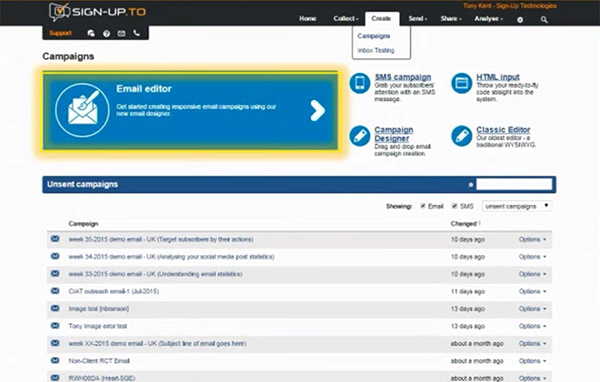Open the CIAT outreach email-1 campaign
Viewport: 600px width, 382px height.
(x=114, y=291)
